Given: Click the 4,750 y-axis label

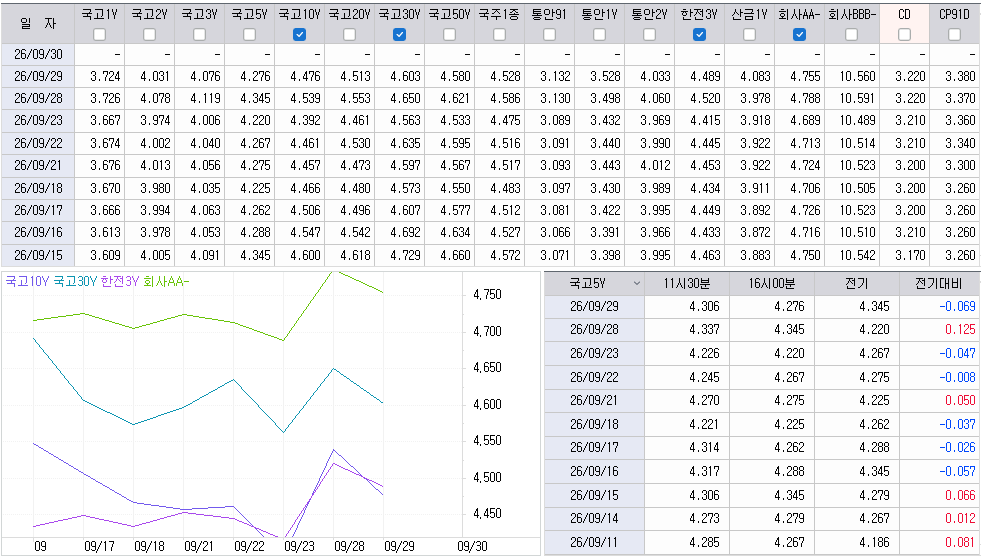Looking at the screenshot, I should (x=487, y=294).
